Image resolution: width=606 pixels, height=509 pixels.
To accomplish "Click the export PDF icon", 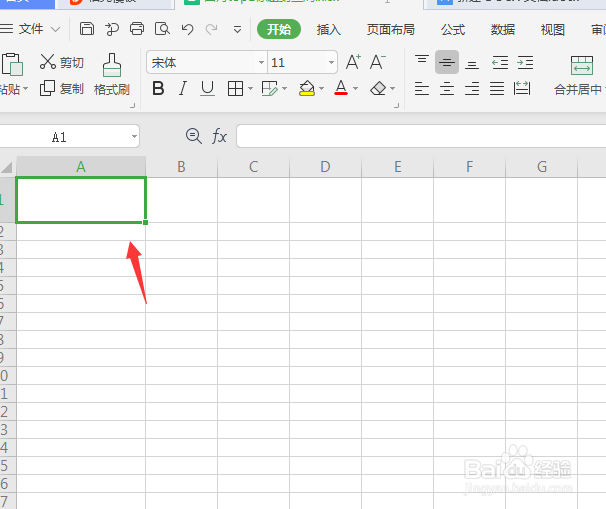I will (112, 29).
